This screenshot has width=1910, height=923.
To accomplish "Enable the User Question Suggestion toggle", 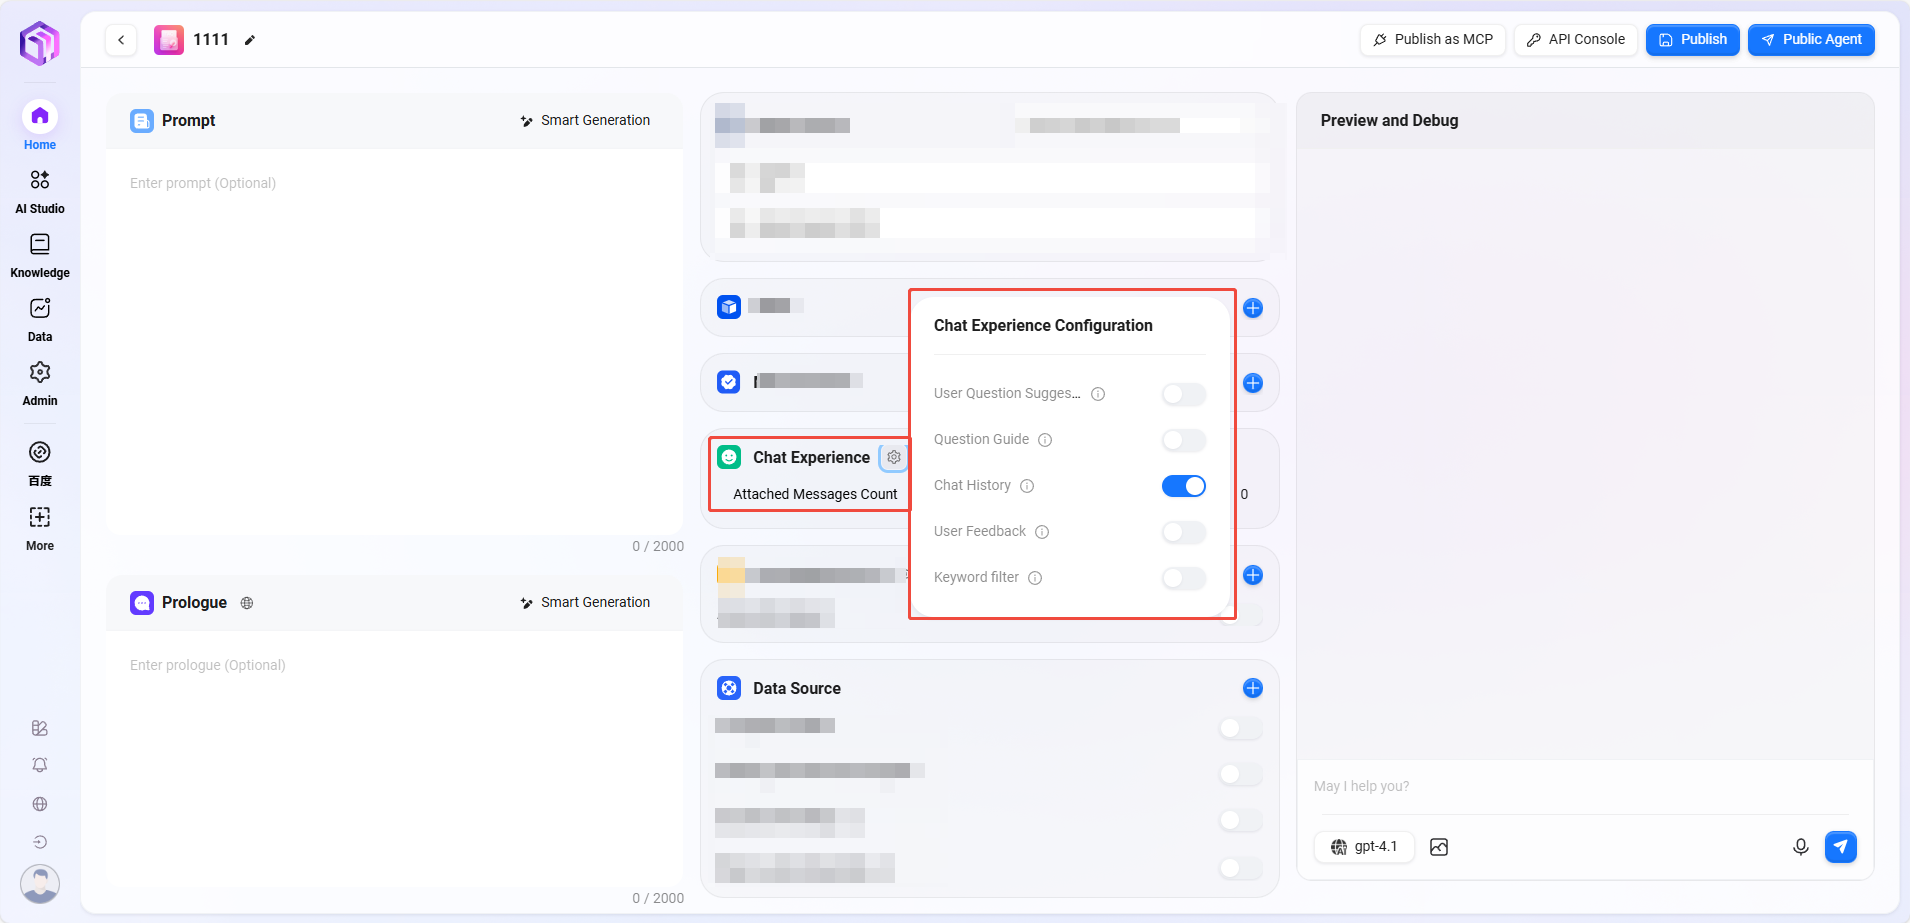I will pyautogui.click(x=1183, y=394).
